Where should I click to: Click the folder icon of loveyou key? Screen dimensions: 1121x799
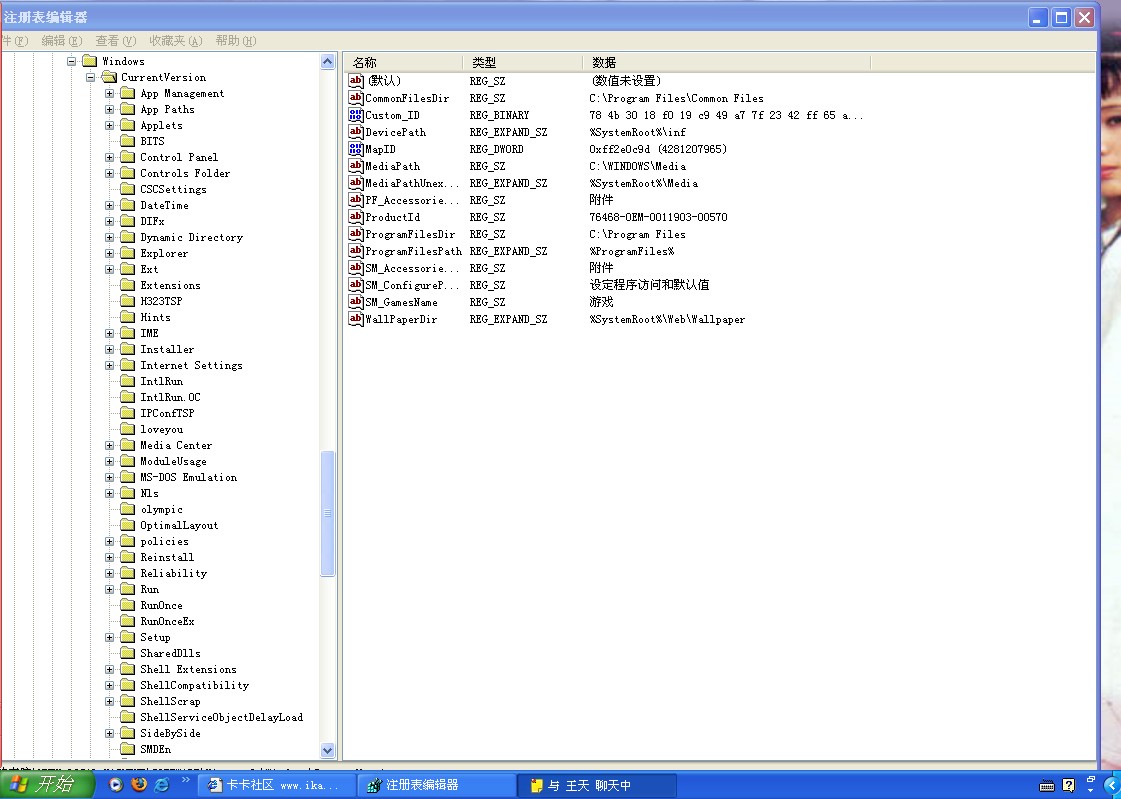tap(127, 429)
